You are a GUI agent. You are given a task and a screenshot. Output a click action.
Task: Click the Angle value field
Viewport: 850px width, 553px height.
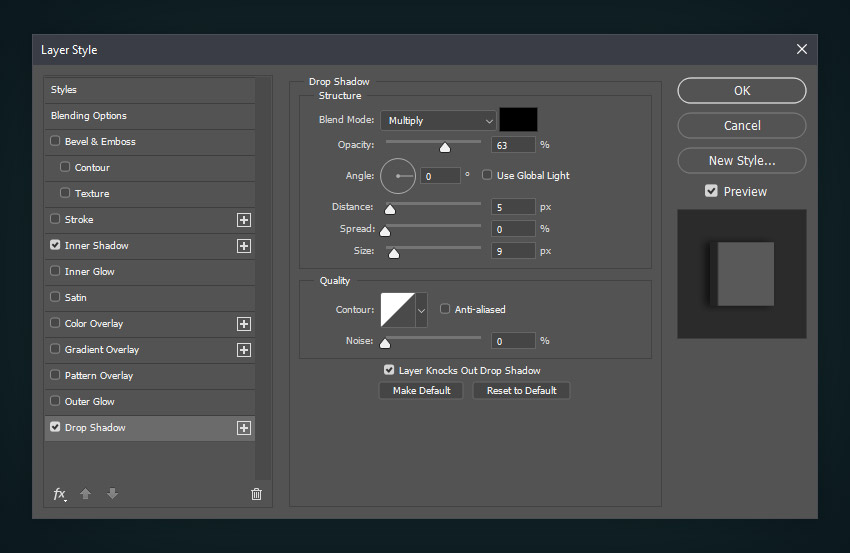440,176
